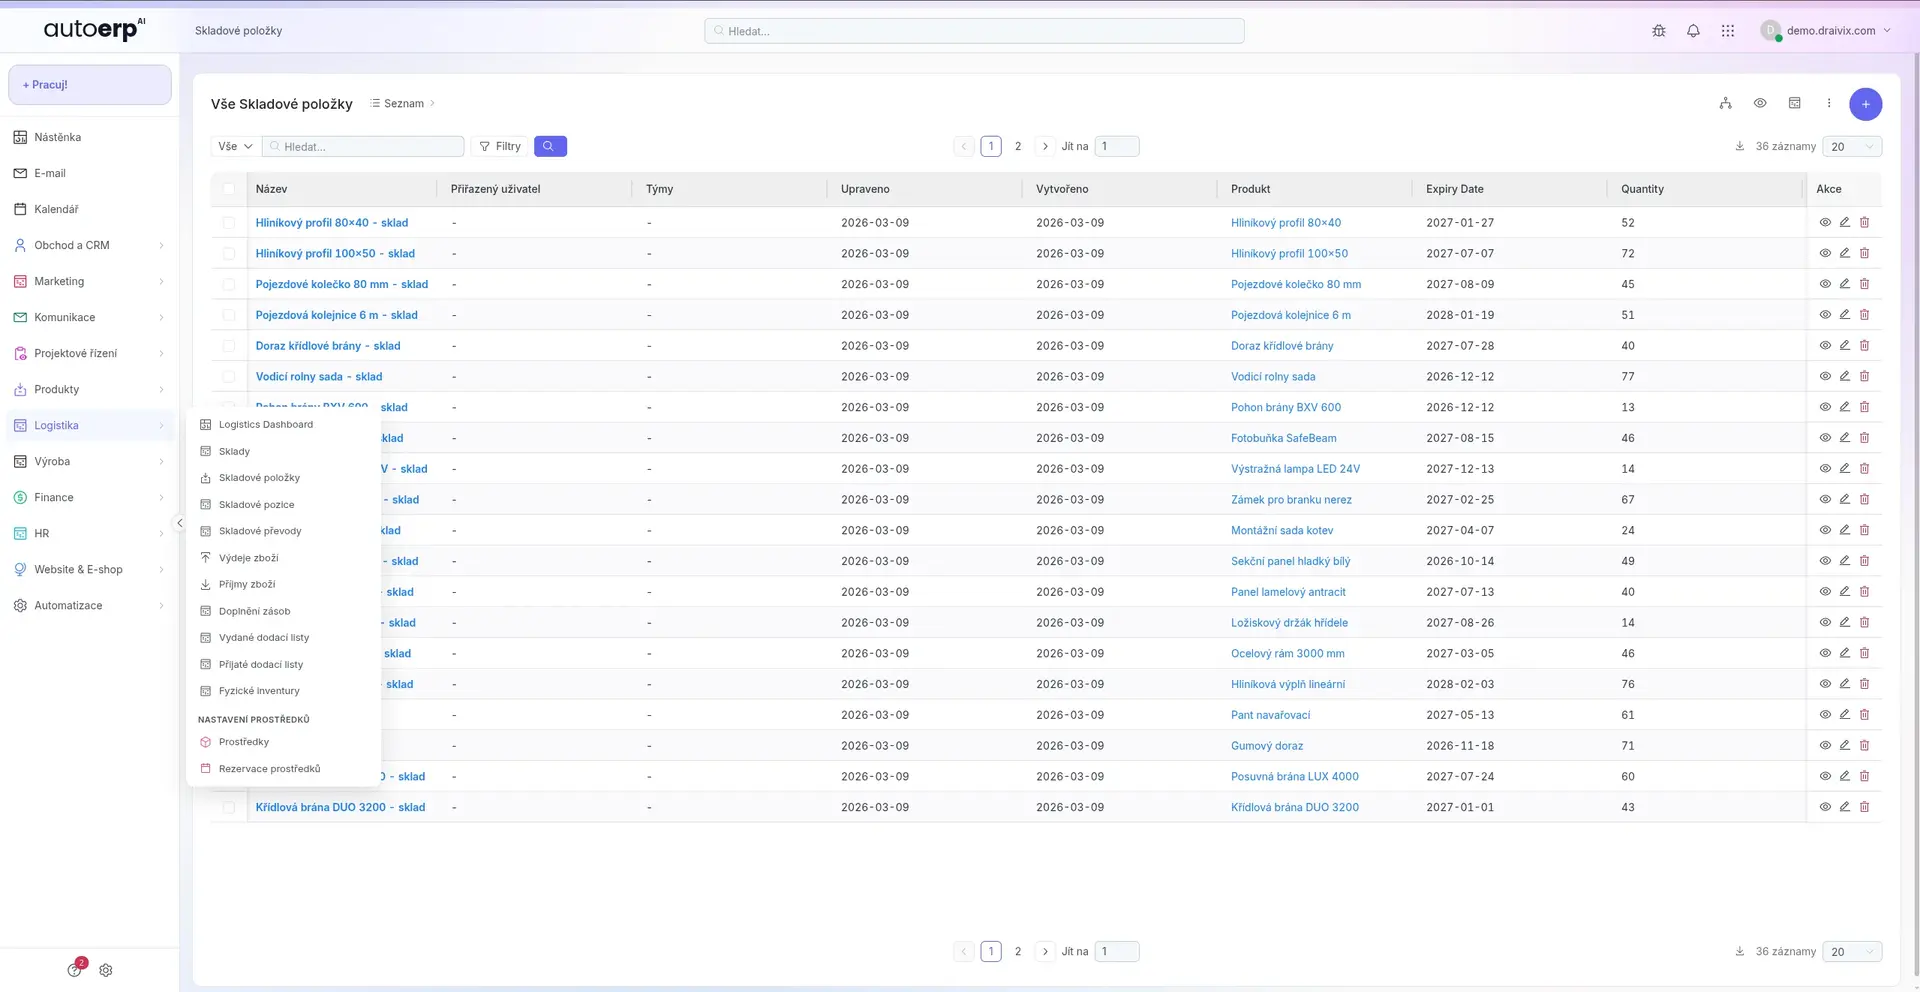Viewport: 1920px width, 992px height.
Task: Open the top page size dropdown showing 20
Action: coord(1851,146)
